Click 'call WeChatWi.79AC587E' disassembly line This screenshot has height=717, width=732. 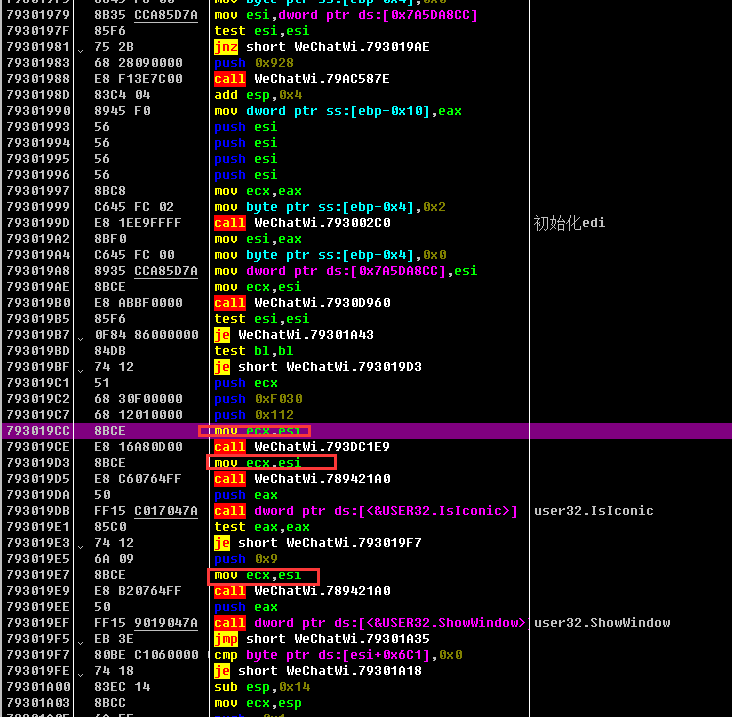click(x=302, y=79)
